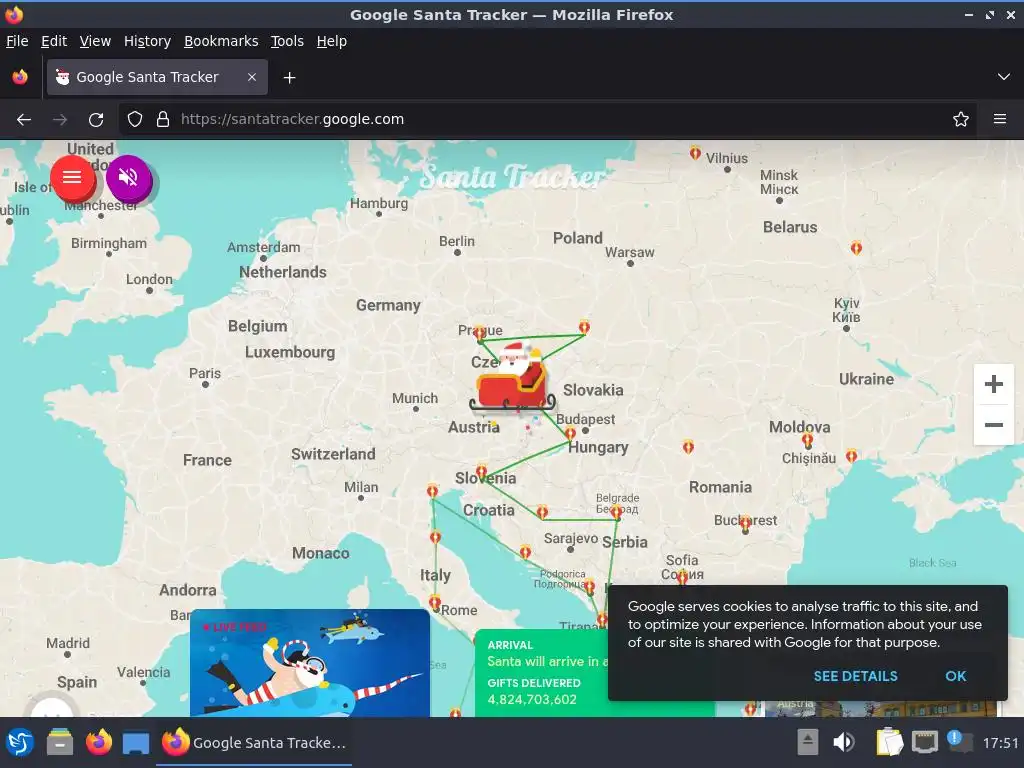Open the View menu
The height and width of the screenshot is (768, 1024).
point(95,41)
